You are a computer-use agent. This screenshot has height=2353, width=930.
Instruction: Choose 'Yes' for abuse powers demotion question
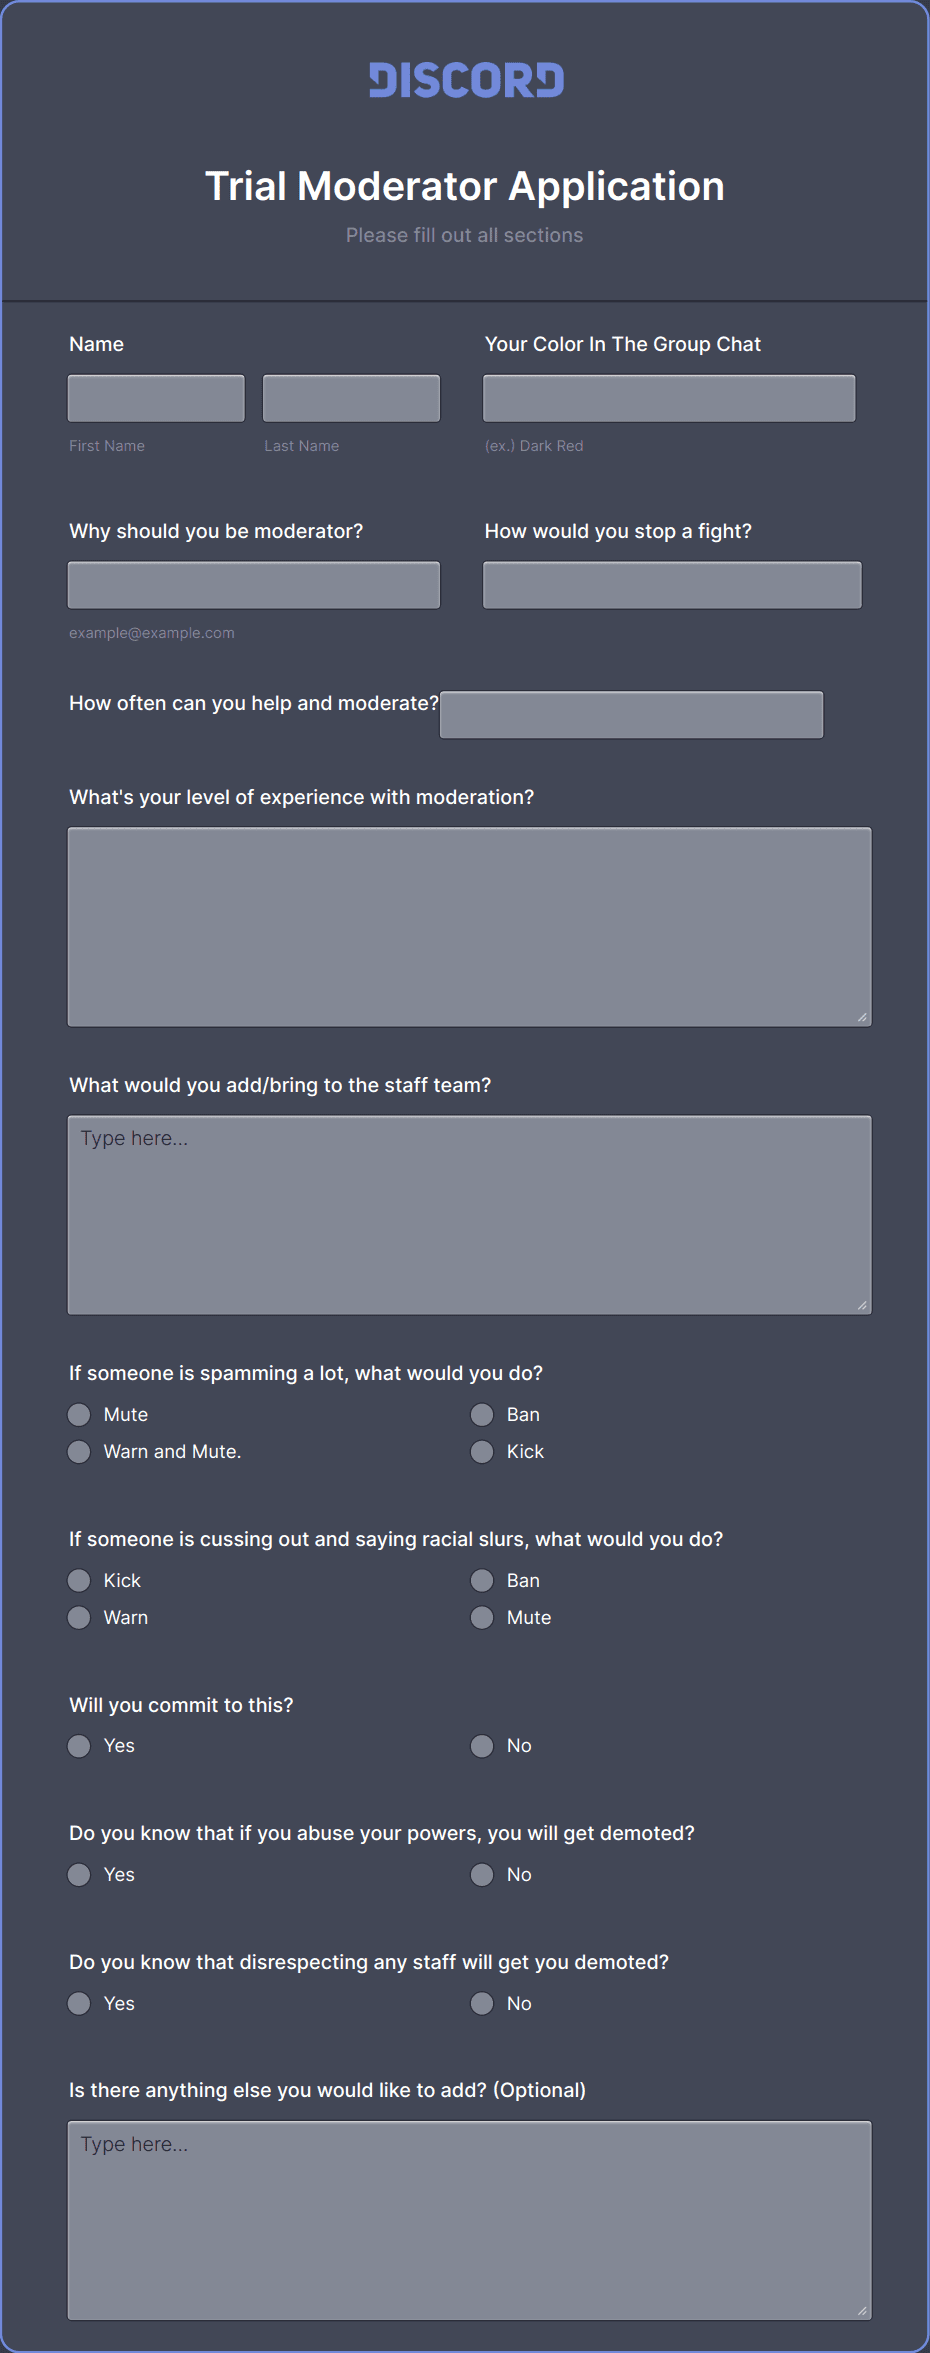[79, 1874]
